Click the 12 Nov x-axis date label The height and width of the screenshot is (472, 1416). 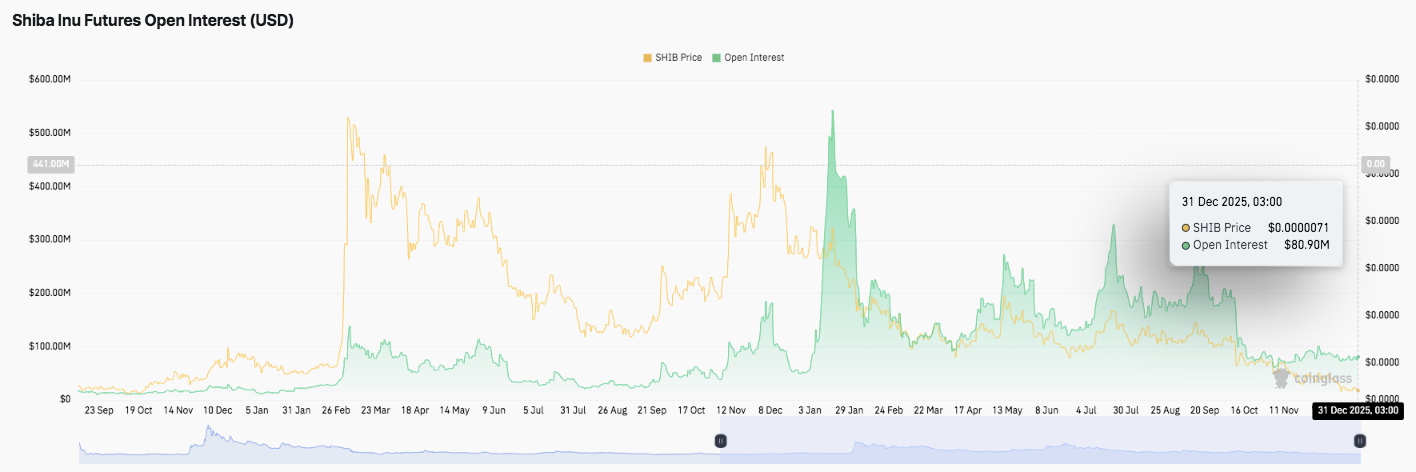(x=730, y=410)
